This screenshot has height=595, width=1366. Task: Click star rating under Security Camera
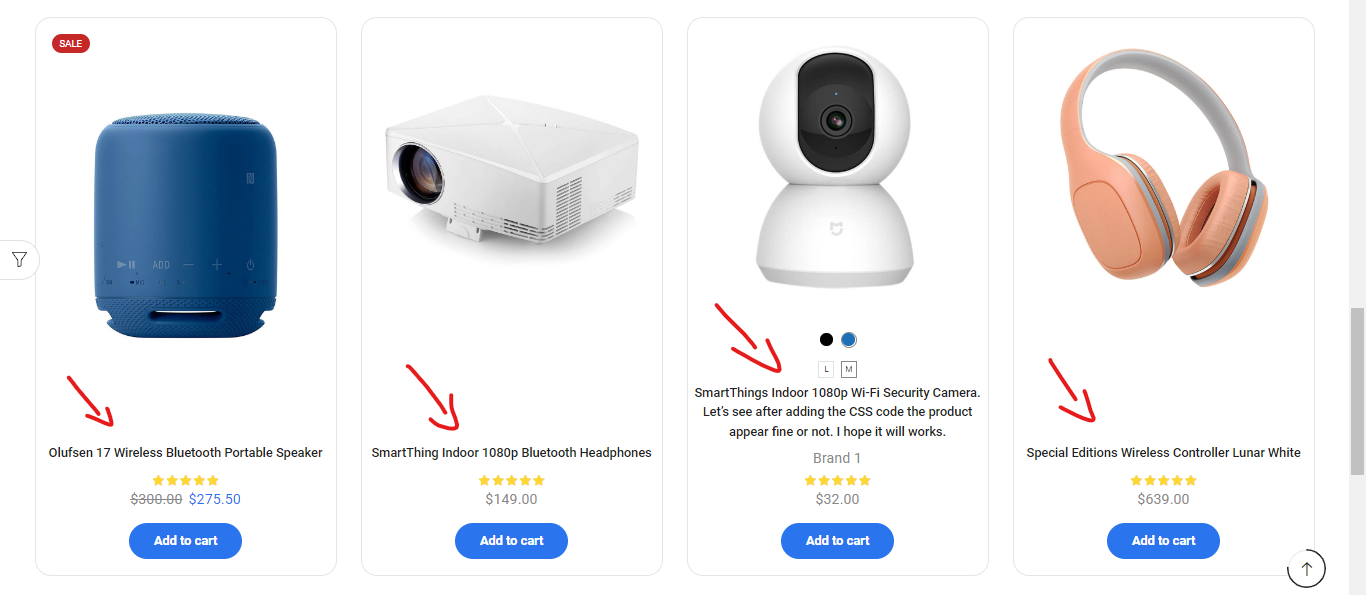(837, 480)
